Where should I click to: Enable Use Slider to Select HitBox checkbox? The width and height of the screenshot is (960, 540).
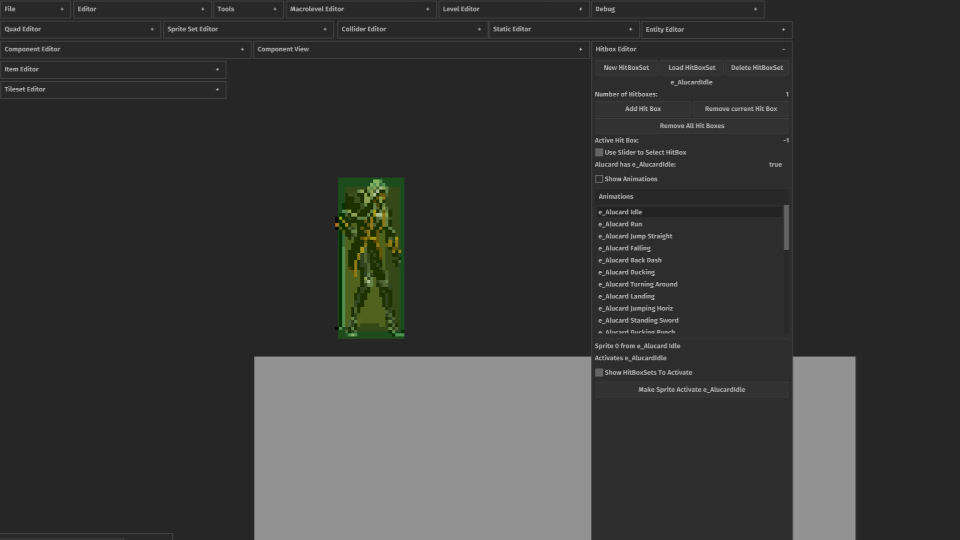(x=599, y=152)
